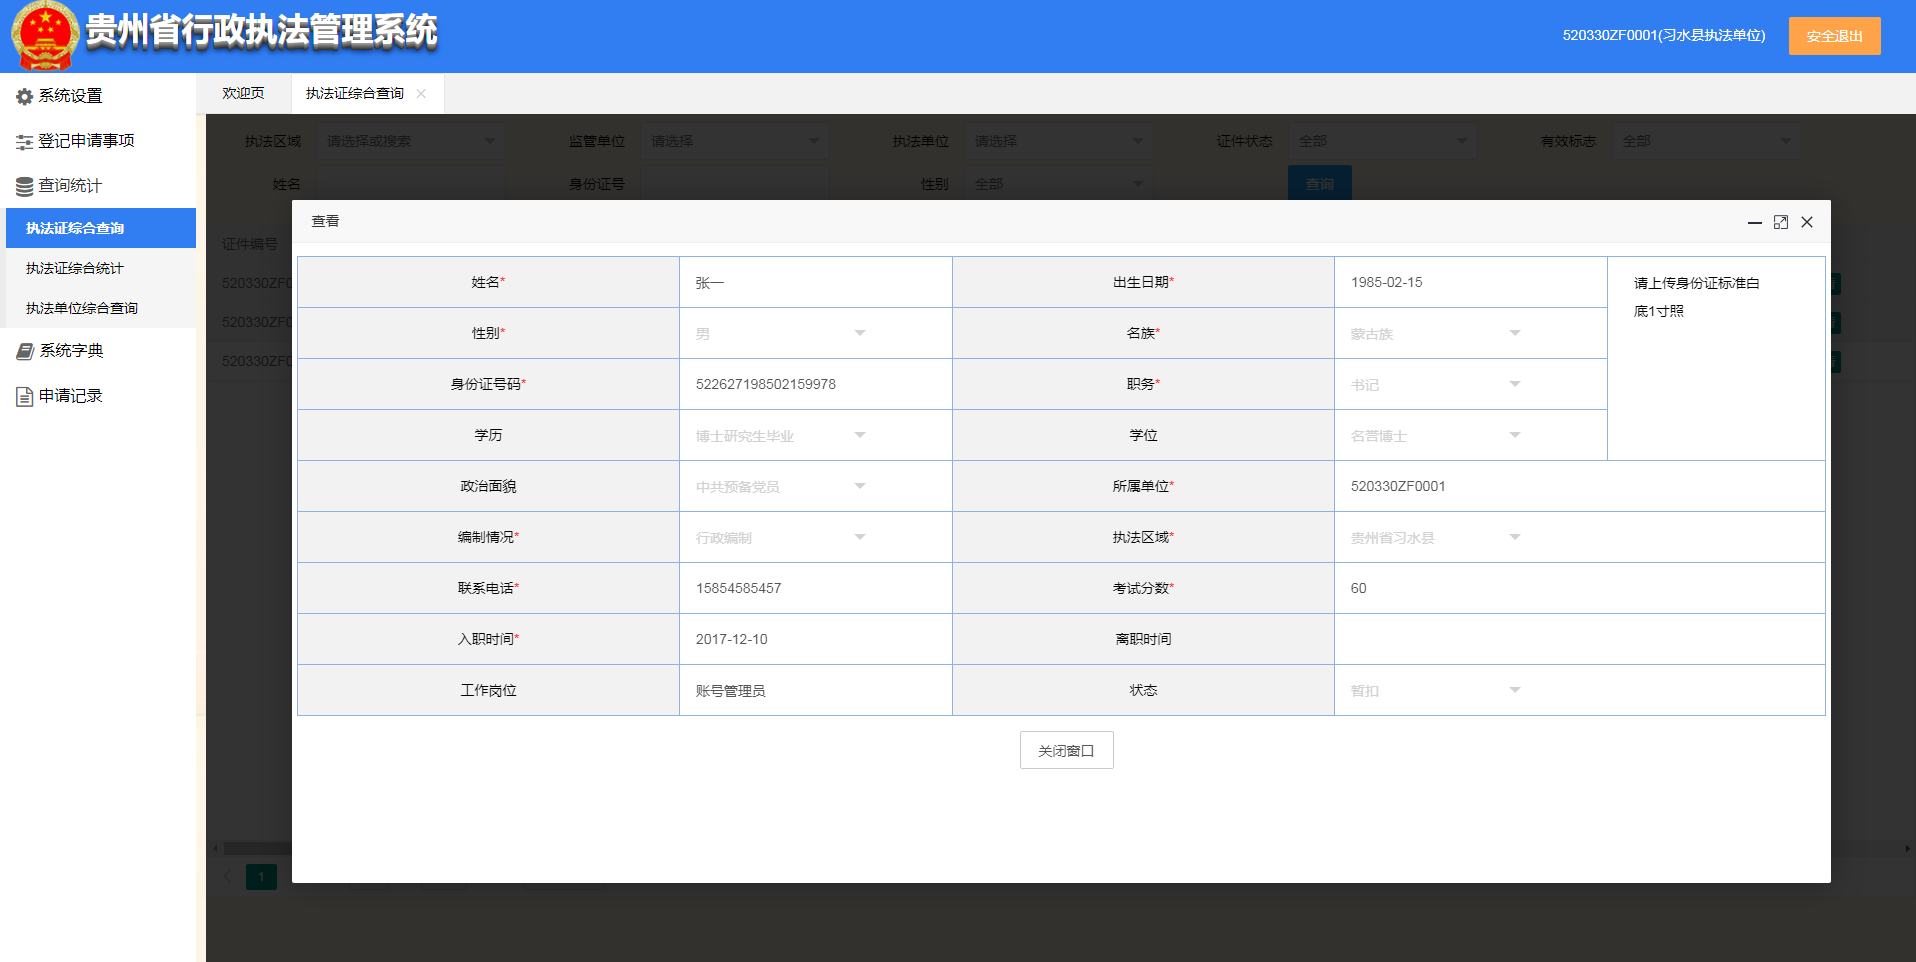Click the previous page arrow in pagination
This screenshot has width=1916, height=962.
click(228, 877)
